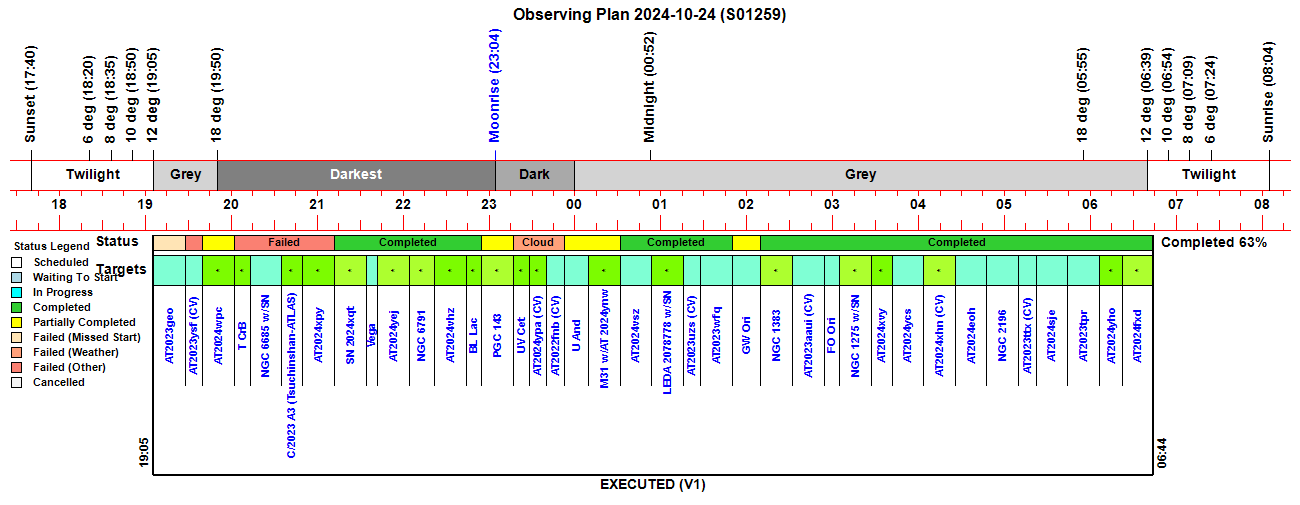Click the Sunrise (08:04) marker

click(x=1268, y=92)
